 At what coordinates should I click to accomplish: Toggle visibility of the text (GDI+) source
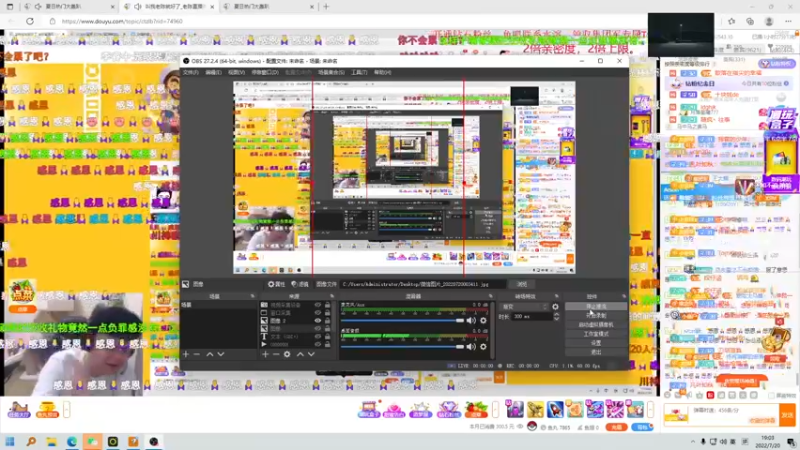coord(318,337)
